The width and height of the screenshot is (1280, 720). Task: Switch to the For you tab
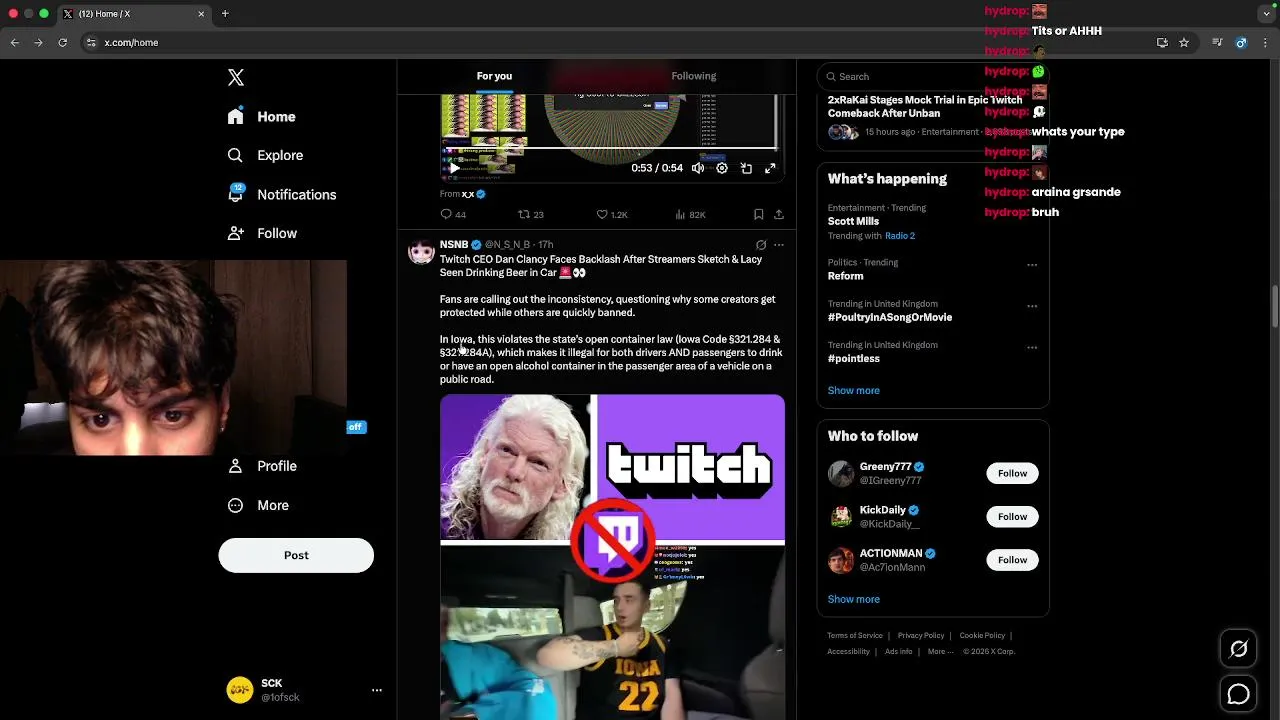(494, 77)
